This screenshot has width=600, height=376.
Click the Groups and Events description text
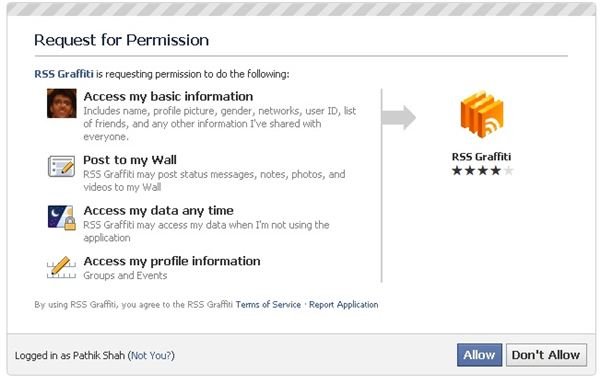point(125,275)
